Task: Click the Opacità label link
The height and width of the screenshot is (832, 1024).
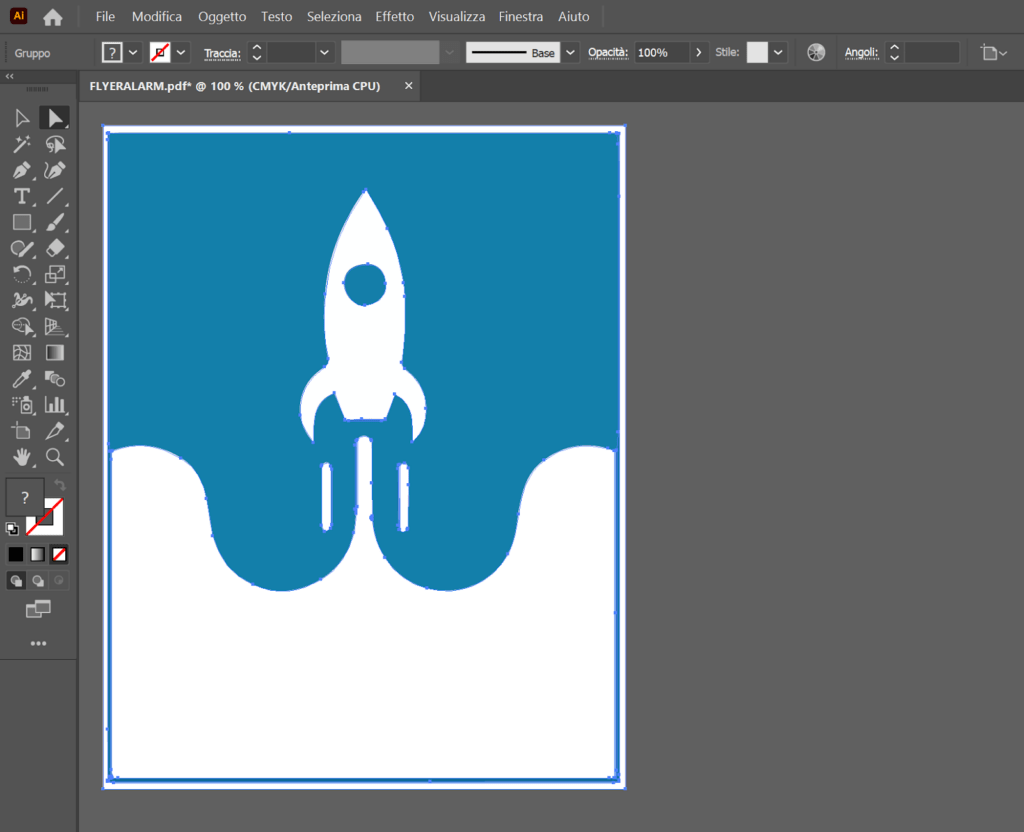Action: coord(607,53)
